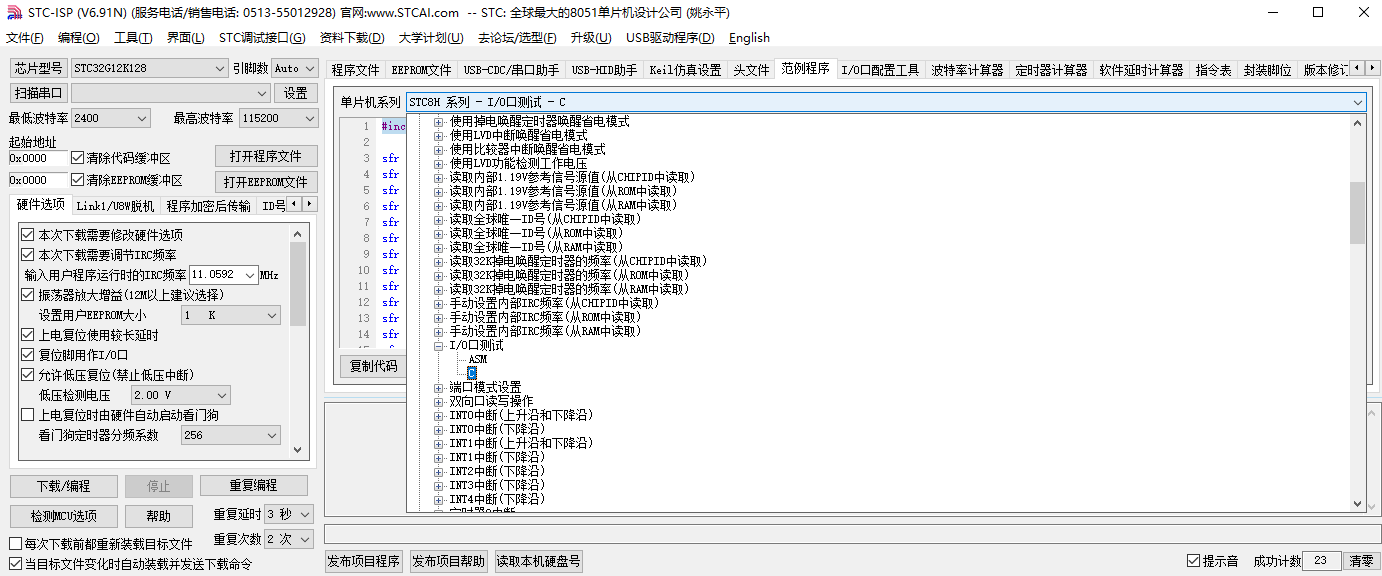1382x576 pixels.
Task: Collapse the 单片机系列 example dropdown list
Action: (1357, 102)
